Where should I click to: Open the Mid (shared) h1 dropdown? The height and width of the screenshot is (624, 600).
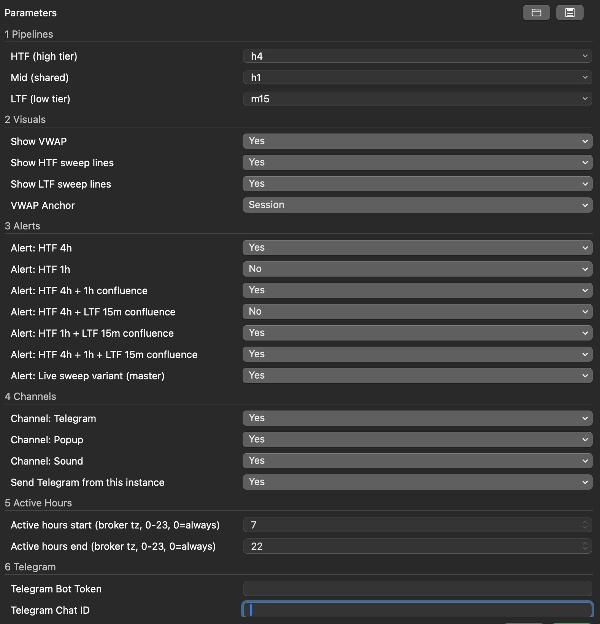pos(417,78)
